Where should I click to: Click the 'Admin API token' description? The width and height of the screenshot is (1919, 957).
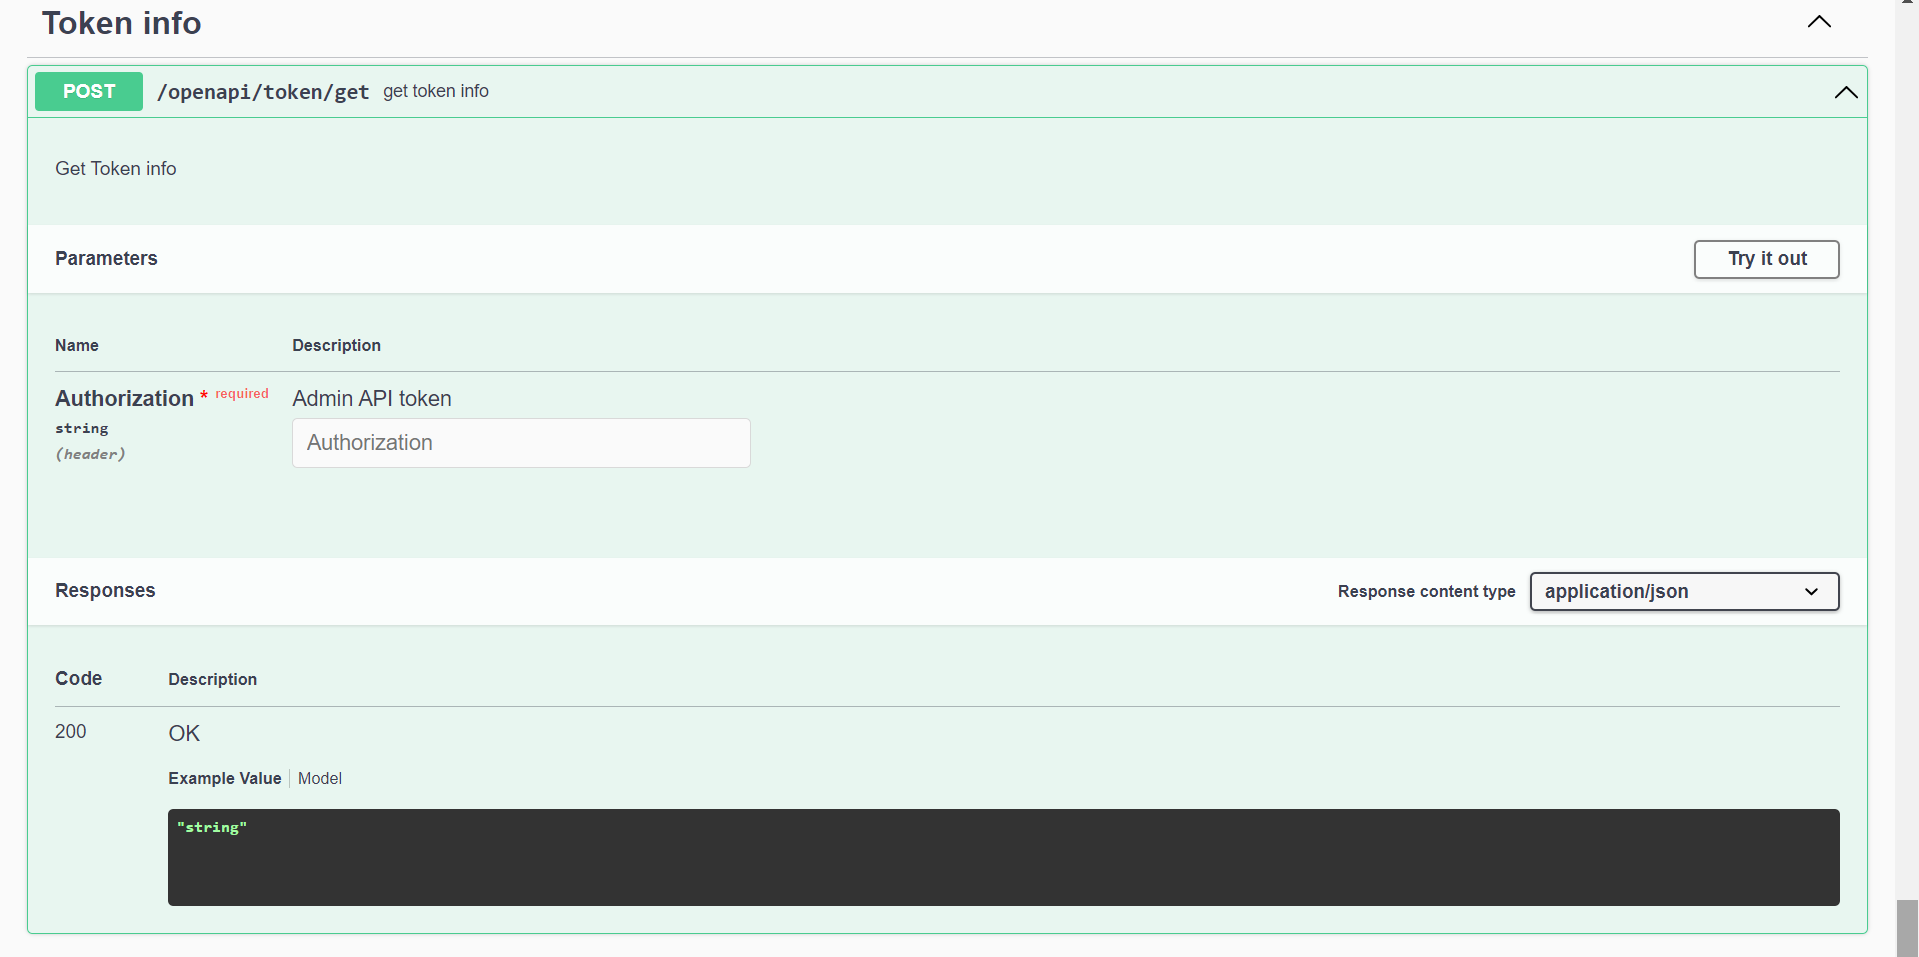pos(372,398)
